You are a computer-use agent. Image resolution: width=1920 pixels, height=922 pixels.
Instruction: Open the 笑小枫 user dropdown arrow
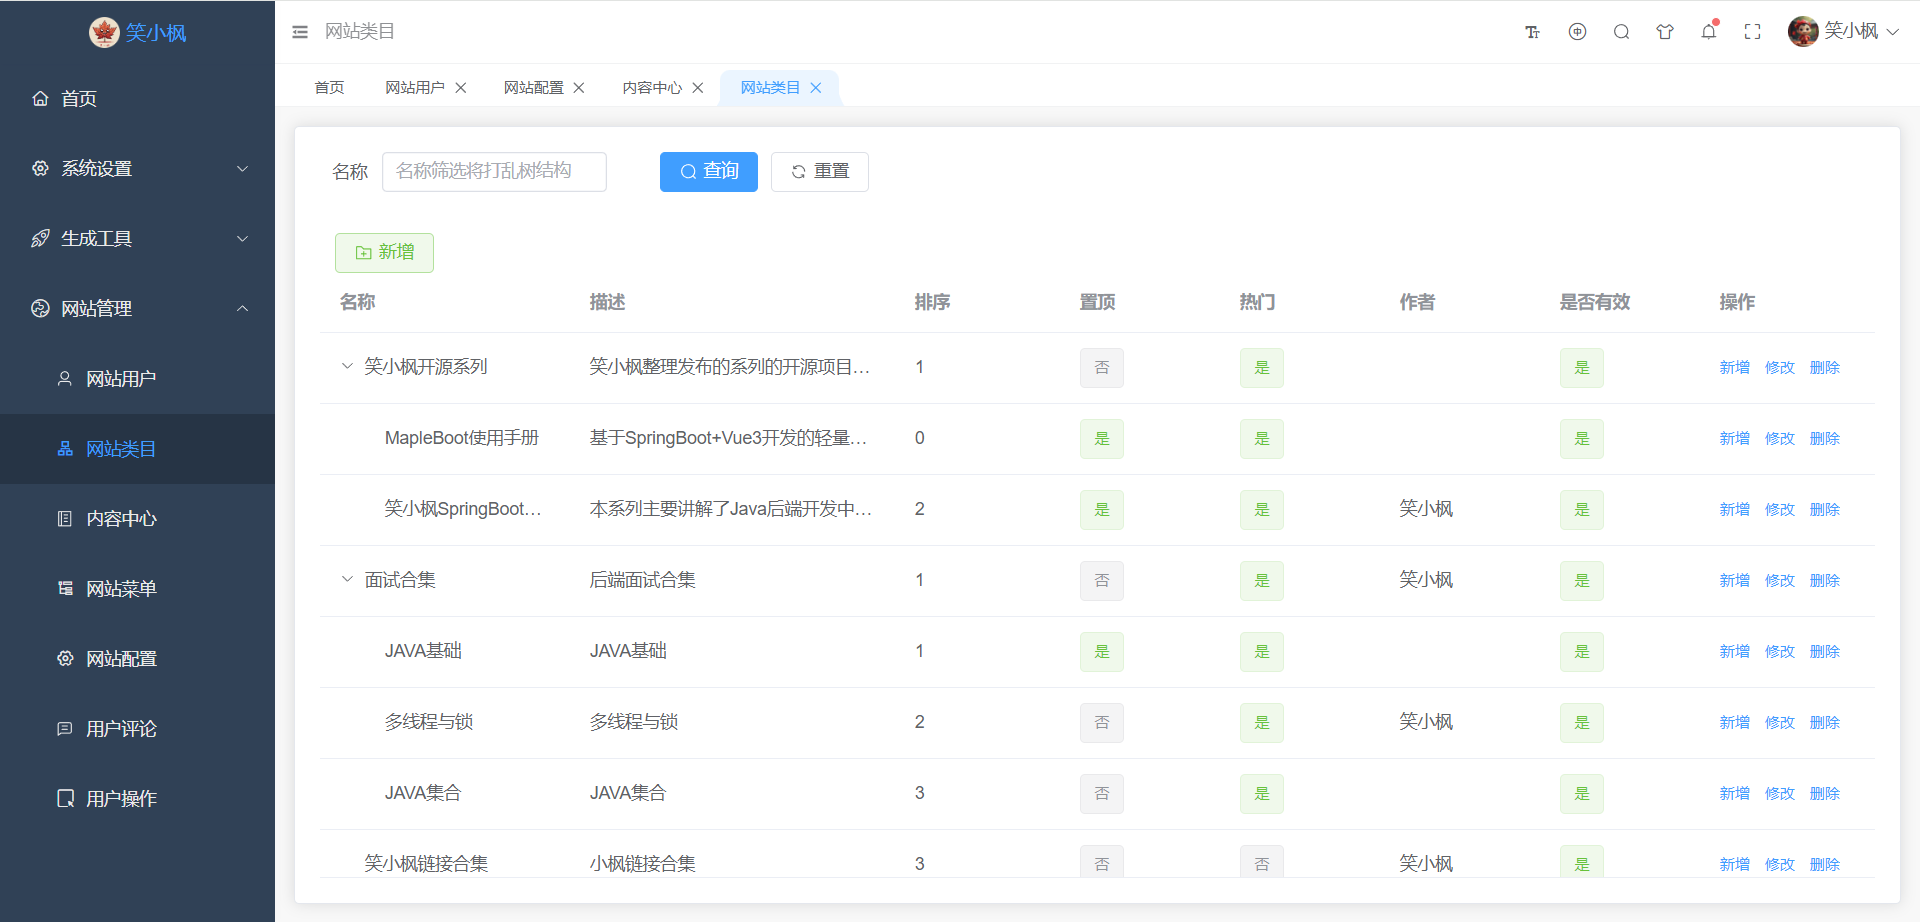tap(1893, 32)
